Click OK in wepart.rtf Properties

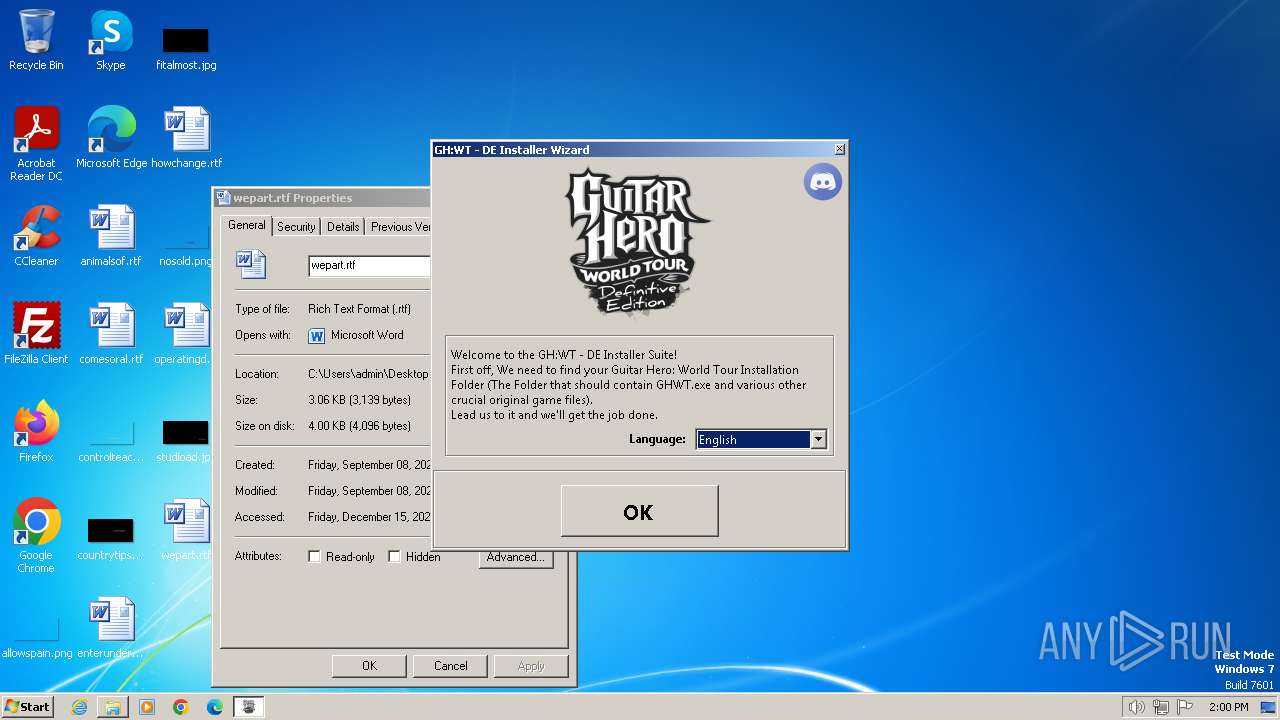pyautogui.click(x=369, y=666)
